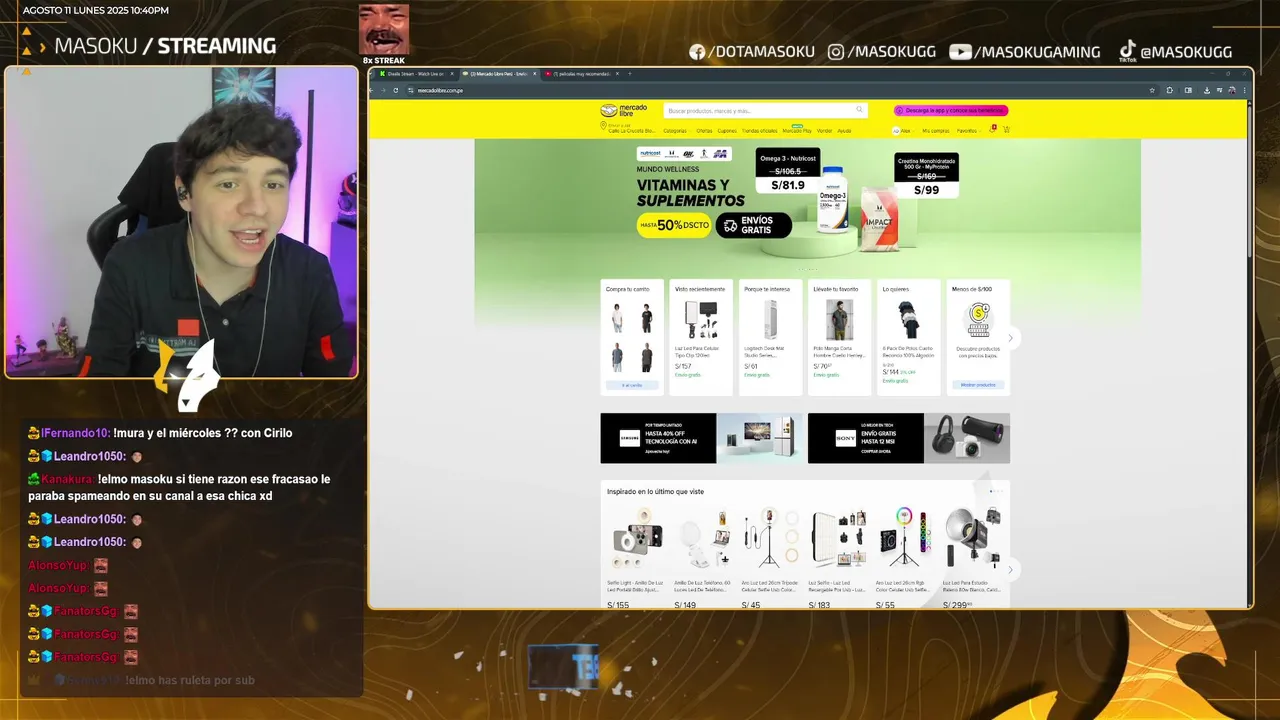Open the Luz Selfie S/183 product
The height and width of the screenshot is (720, 1280).
[836, 555]
